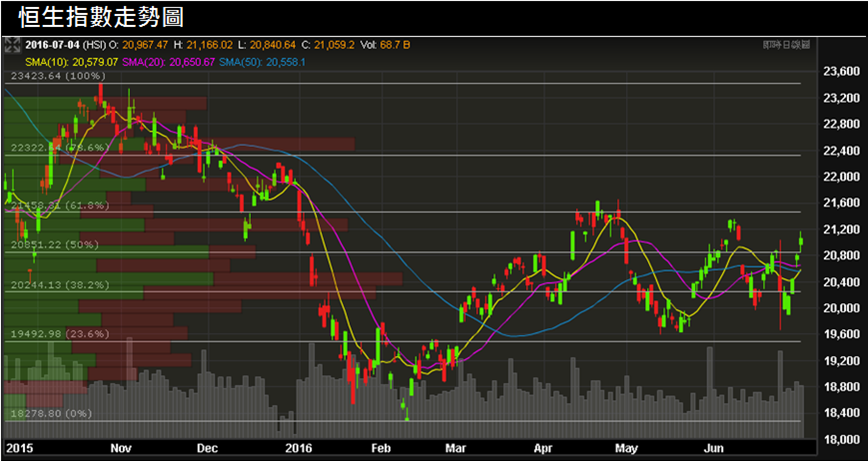This screenshot has height=461, width=868.
Task: Click the magenta SMA(20) indicator label
Action: [x=169, y=62]
